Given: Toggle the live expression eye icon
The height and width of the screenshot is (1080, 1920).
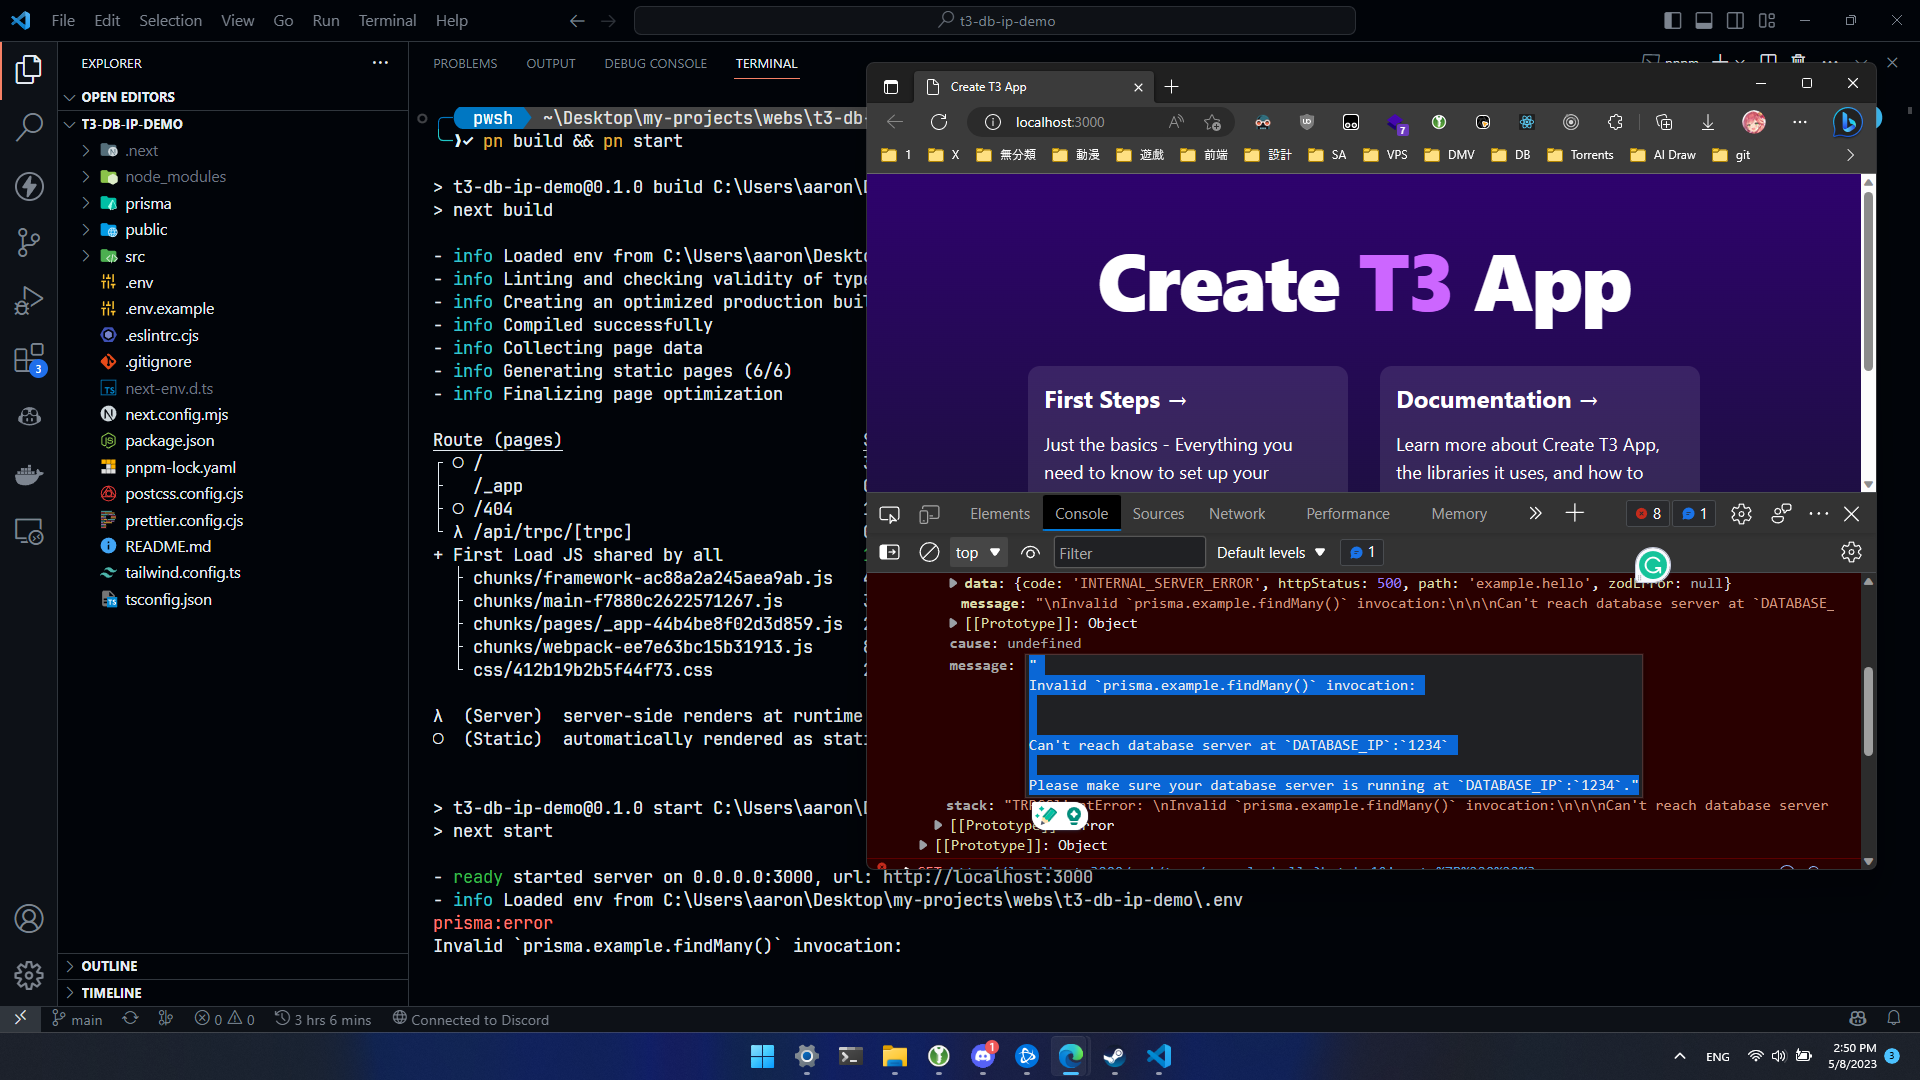Looking at the screenshot, I should click(1030, 552).
